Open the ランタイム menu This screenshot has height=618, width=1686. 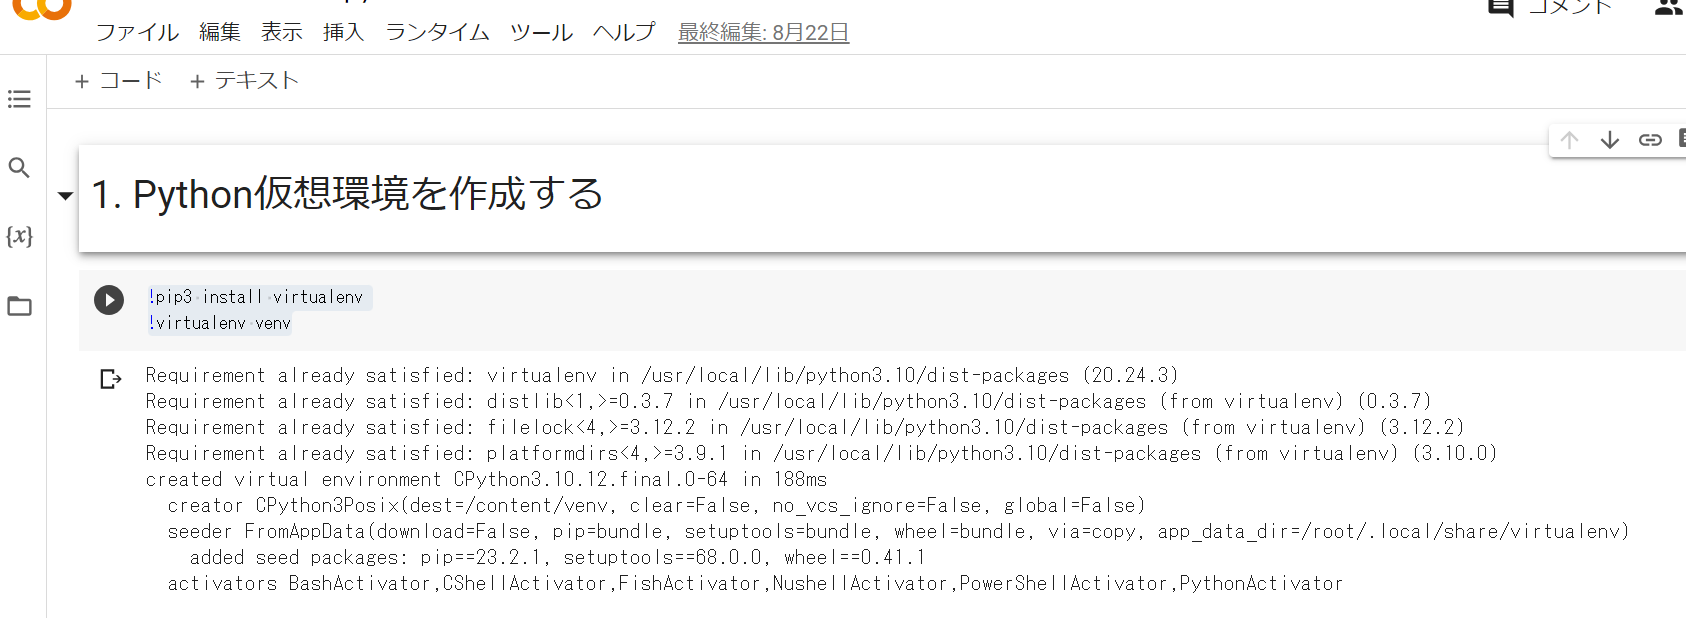[438, 32]
